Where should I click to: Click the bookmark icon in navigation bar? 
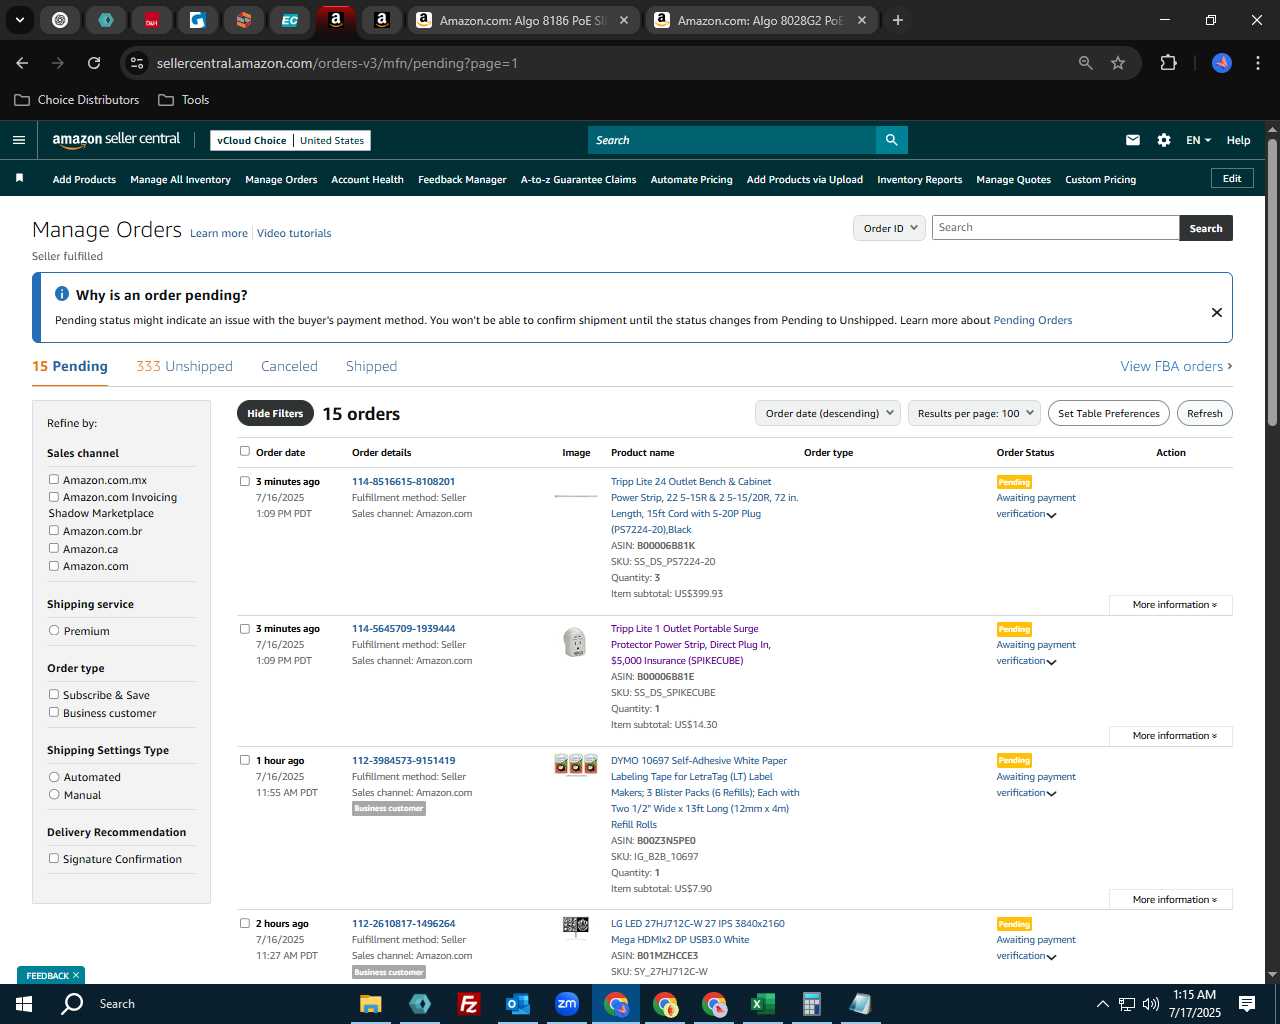[19, 178]
